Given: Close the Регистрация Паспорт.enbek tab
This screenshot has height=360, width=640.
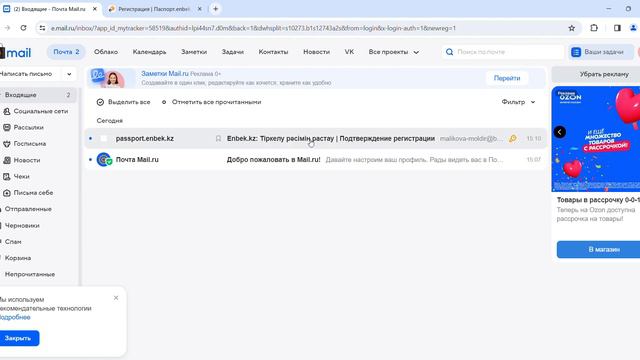Looking at the screenshot, I should [x=200, y=9].
